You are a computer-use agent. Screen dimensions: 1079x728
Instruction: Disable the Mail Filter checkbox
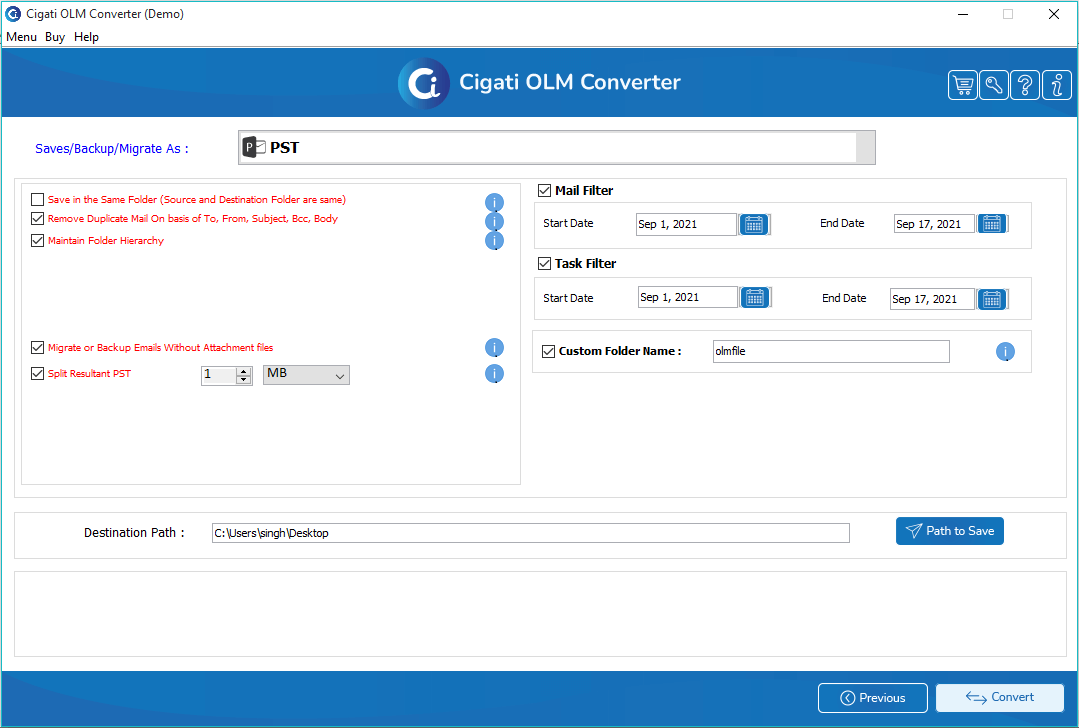click(x=544, y=191)
